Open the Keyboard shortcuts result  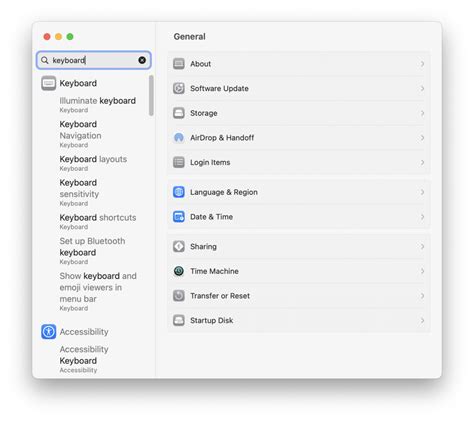coord(98,221)
